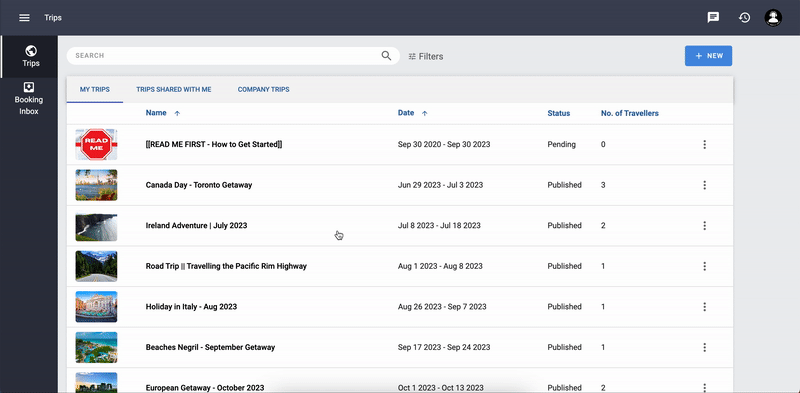800x393 pixels.
Task: Click the Road Trip highway thumbnail
Action: pyautogui.click(x=96, y=266)
